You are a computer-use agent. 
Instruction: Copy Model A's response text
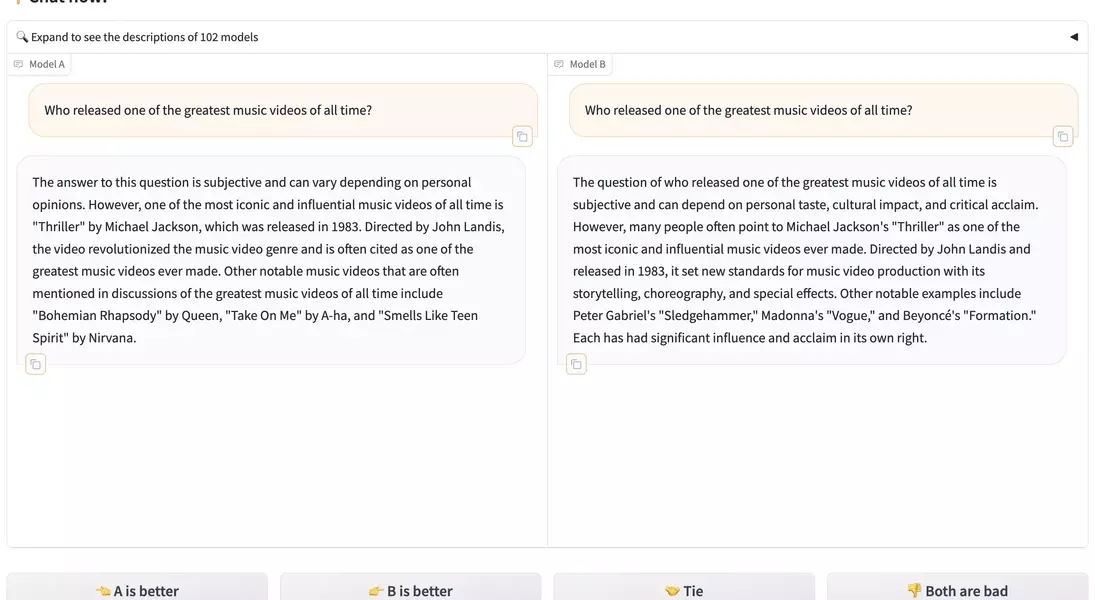36,364
